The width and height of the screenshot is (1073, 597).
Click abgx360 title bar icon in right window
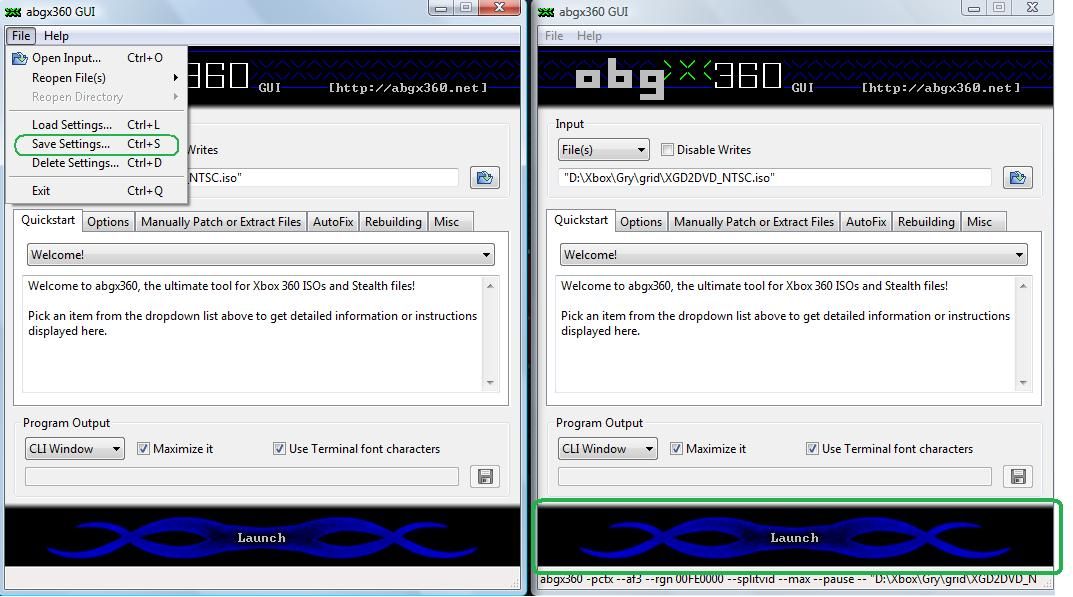(x=546, y=12)
